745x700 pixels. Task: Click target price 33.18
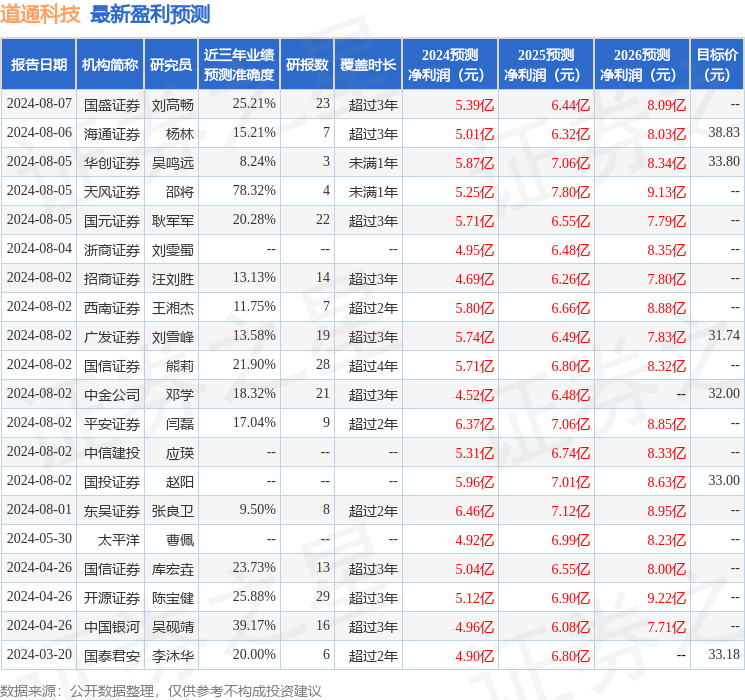point(724,654)
